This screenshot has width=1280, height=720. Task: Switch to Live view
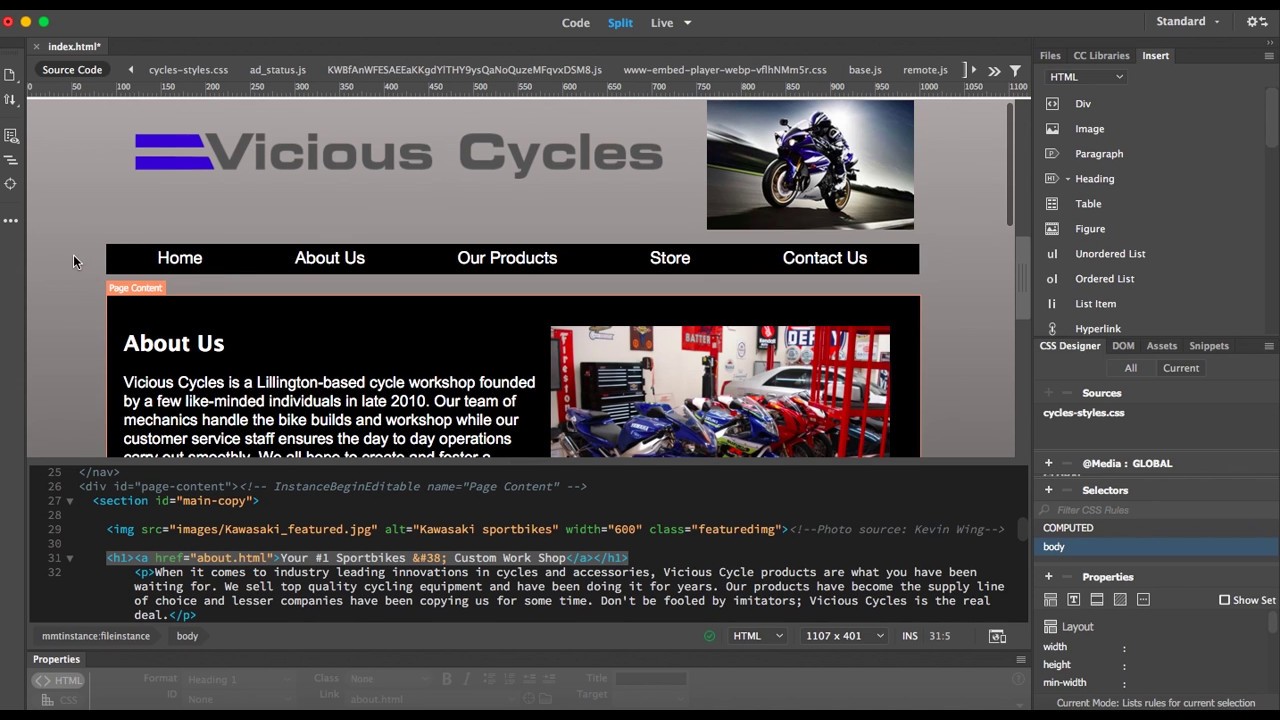pos(662,23)
